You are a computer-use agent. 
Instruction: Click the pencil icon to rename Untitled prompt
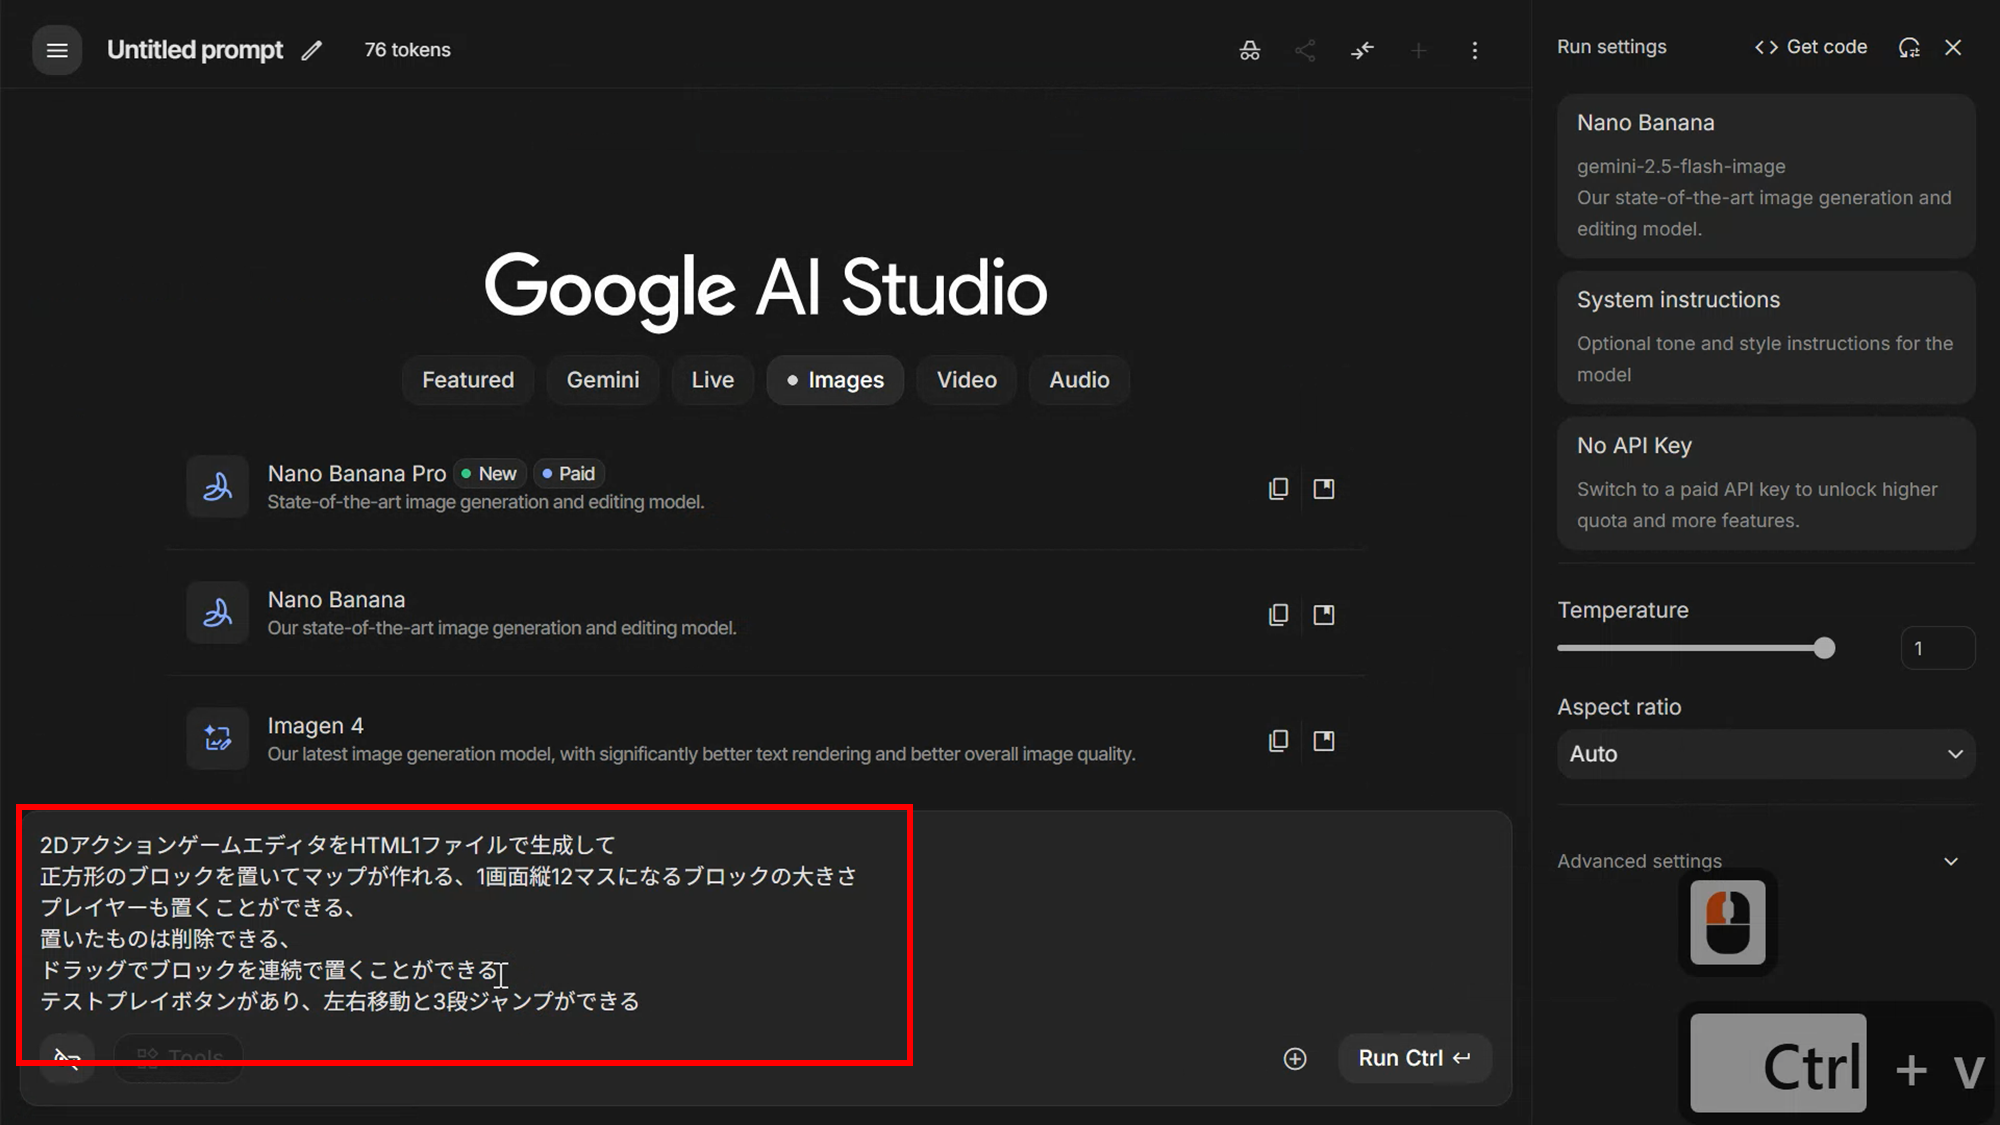(x=312, y=50)
